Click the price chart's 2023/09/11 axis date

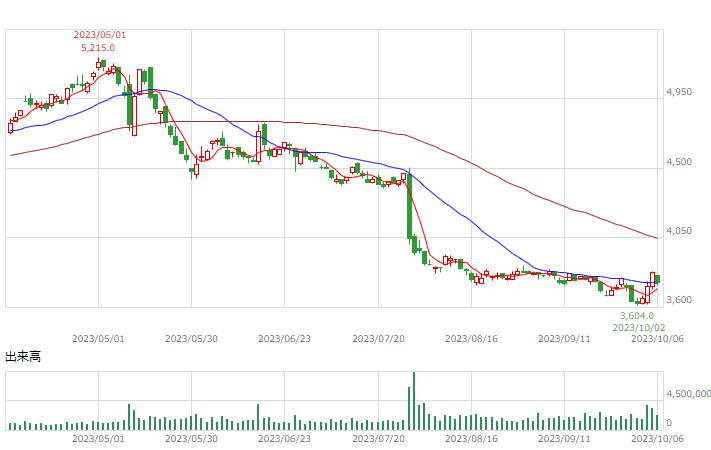564,339
